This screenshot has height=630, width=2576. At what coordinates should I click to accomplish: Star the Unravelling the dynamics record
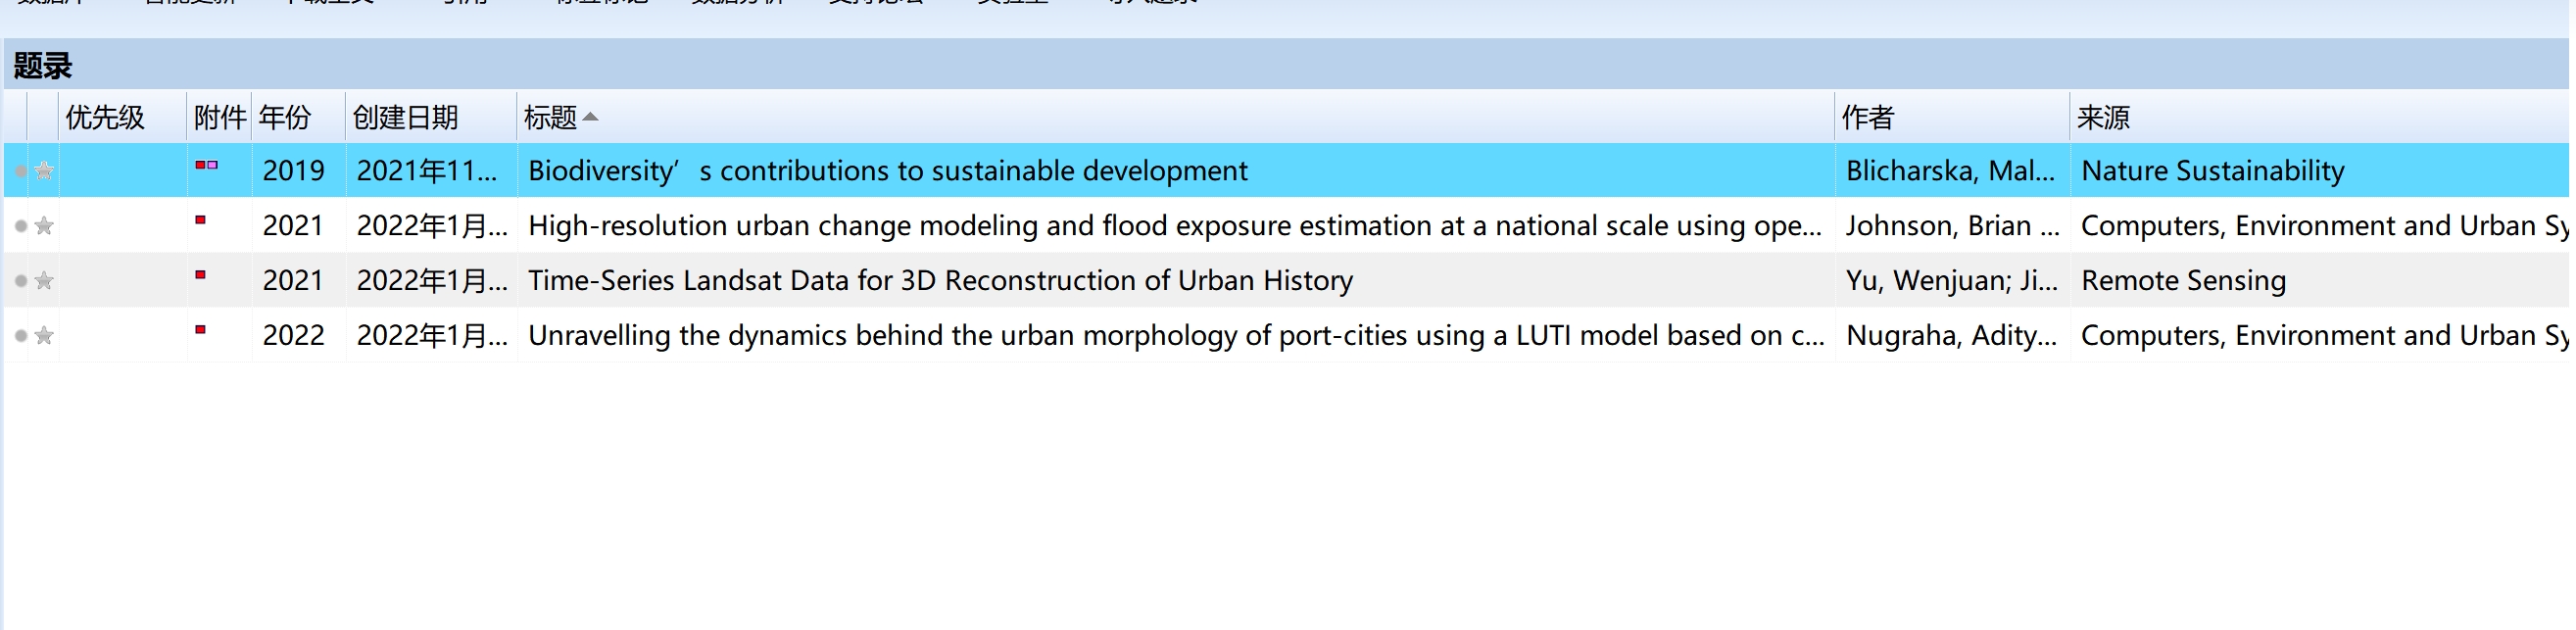click(44, 336)
